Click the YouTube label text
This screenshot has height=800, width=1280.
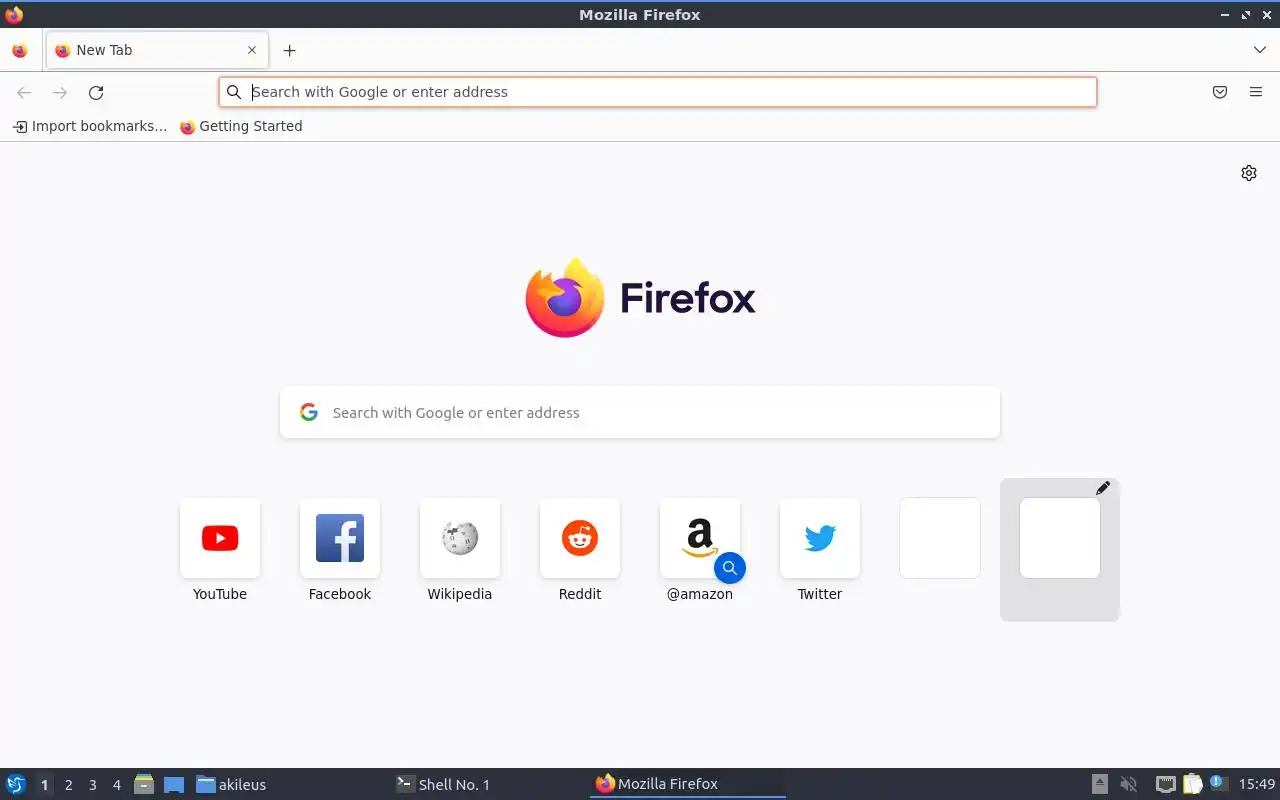tap(220, 594)
